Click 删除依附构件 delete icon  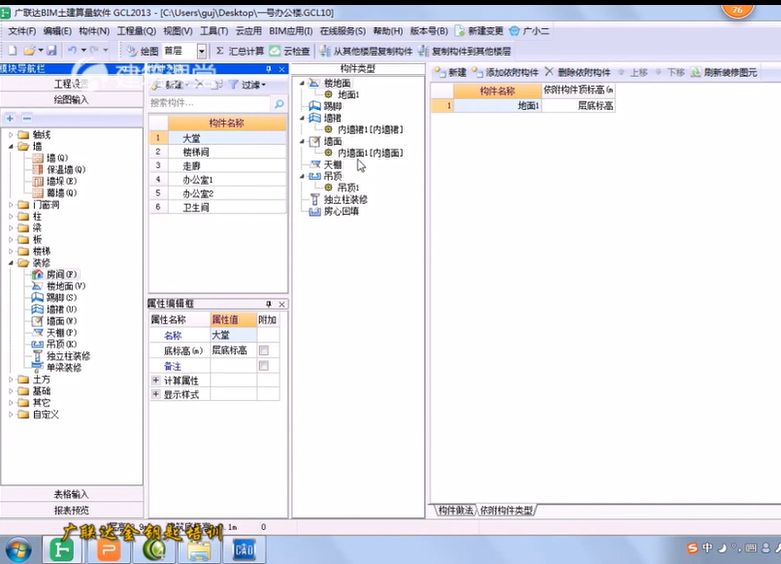pos(549,73)
